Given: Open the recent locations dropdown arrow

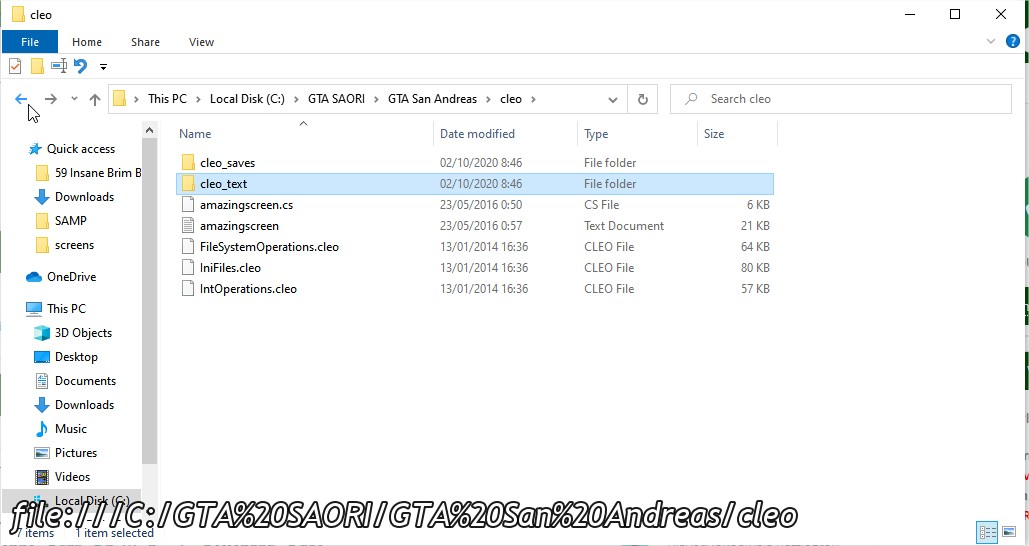Looking at the screenshot, I should tap(74, 99).
